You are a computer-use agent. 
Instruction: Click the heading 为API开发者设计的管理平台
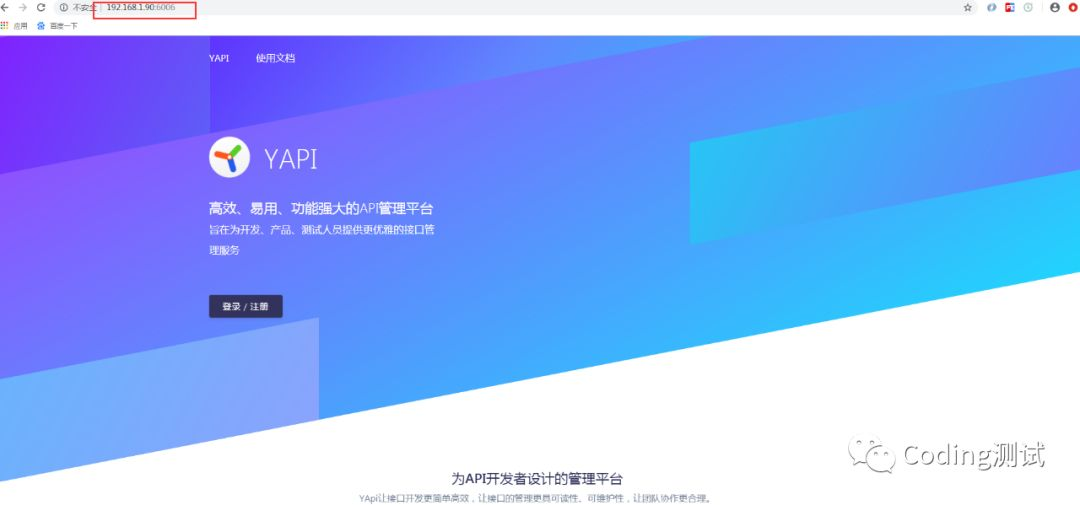click(x=537, y=478)
